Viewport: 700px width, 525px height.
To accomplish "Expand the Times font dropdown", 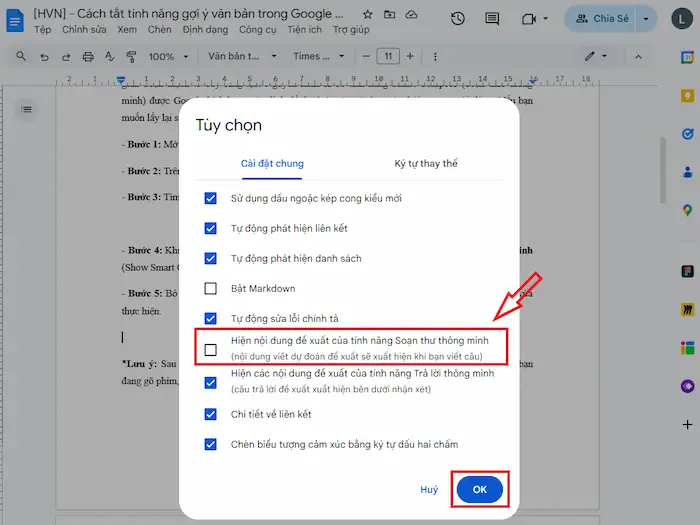I will tap(317, 57).
